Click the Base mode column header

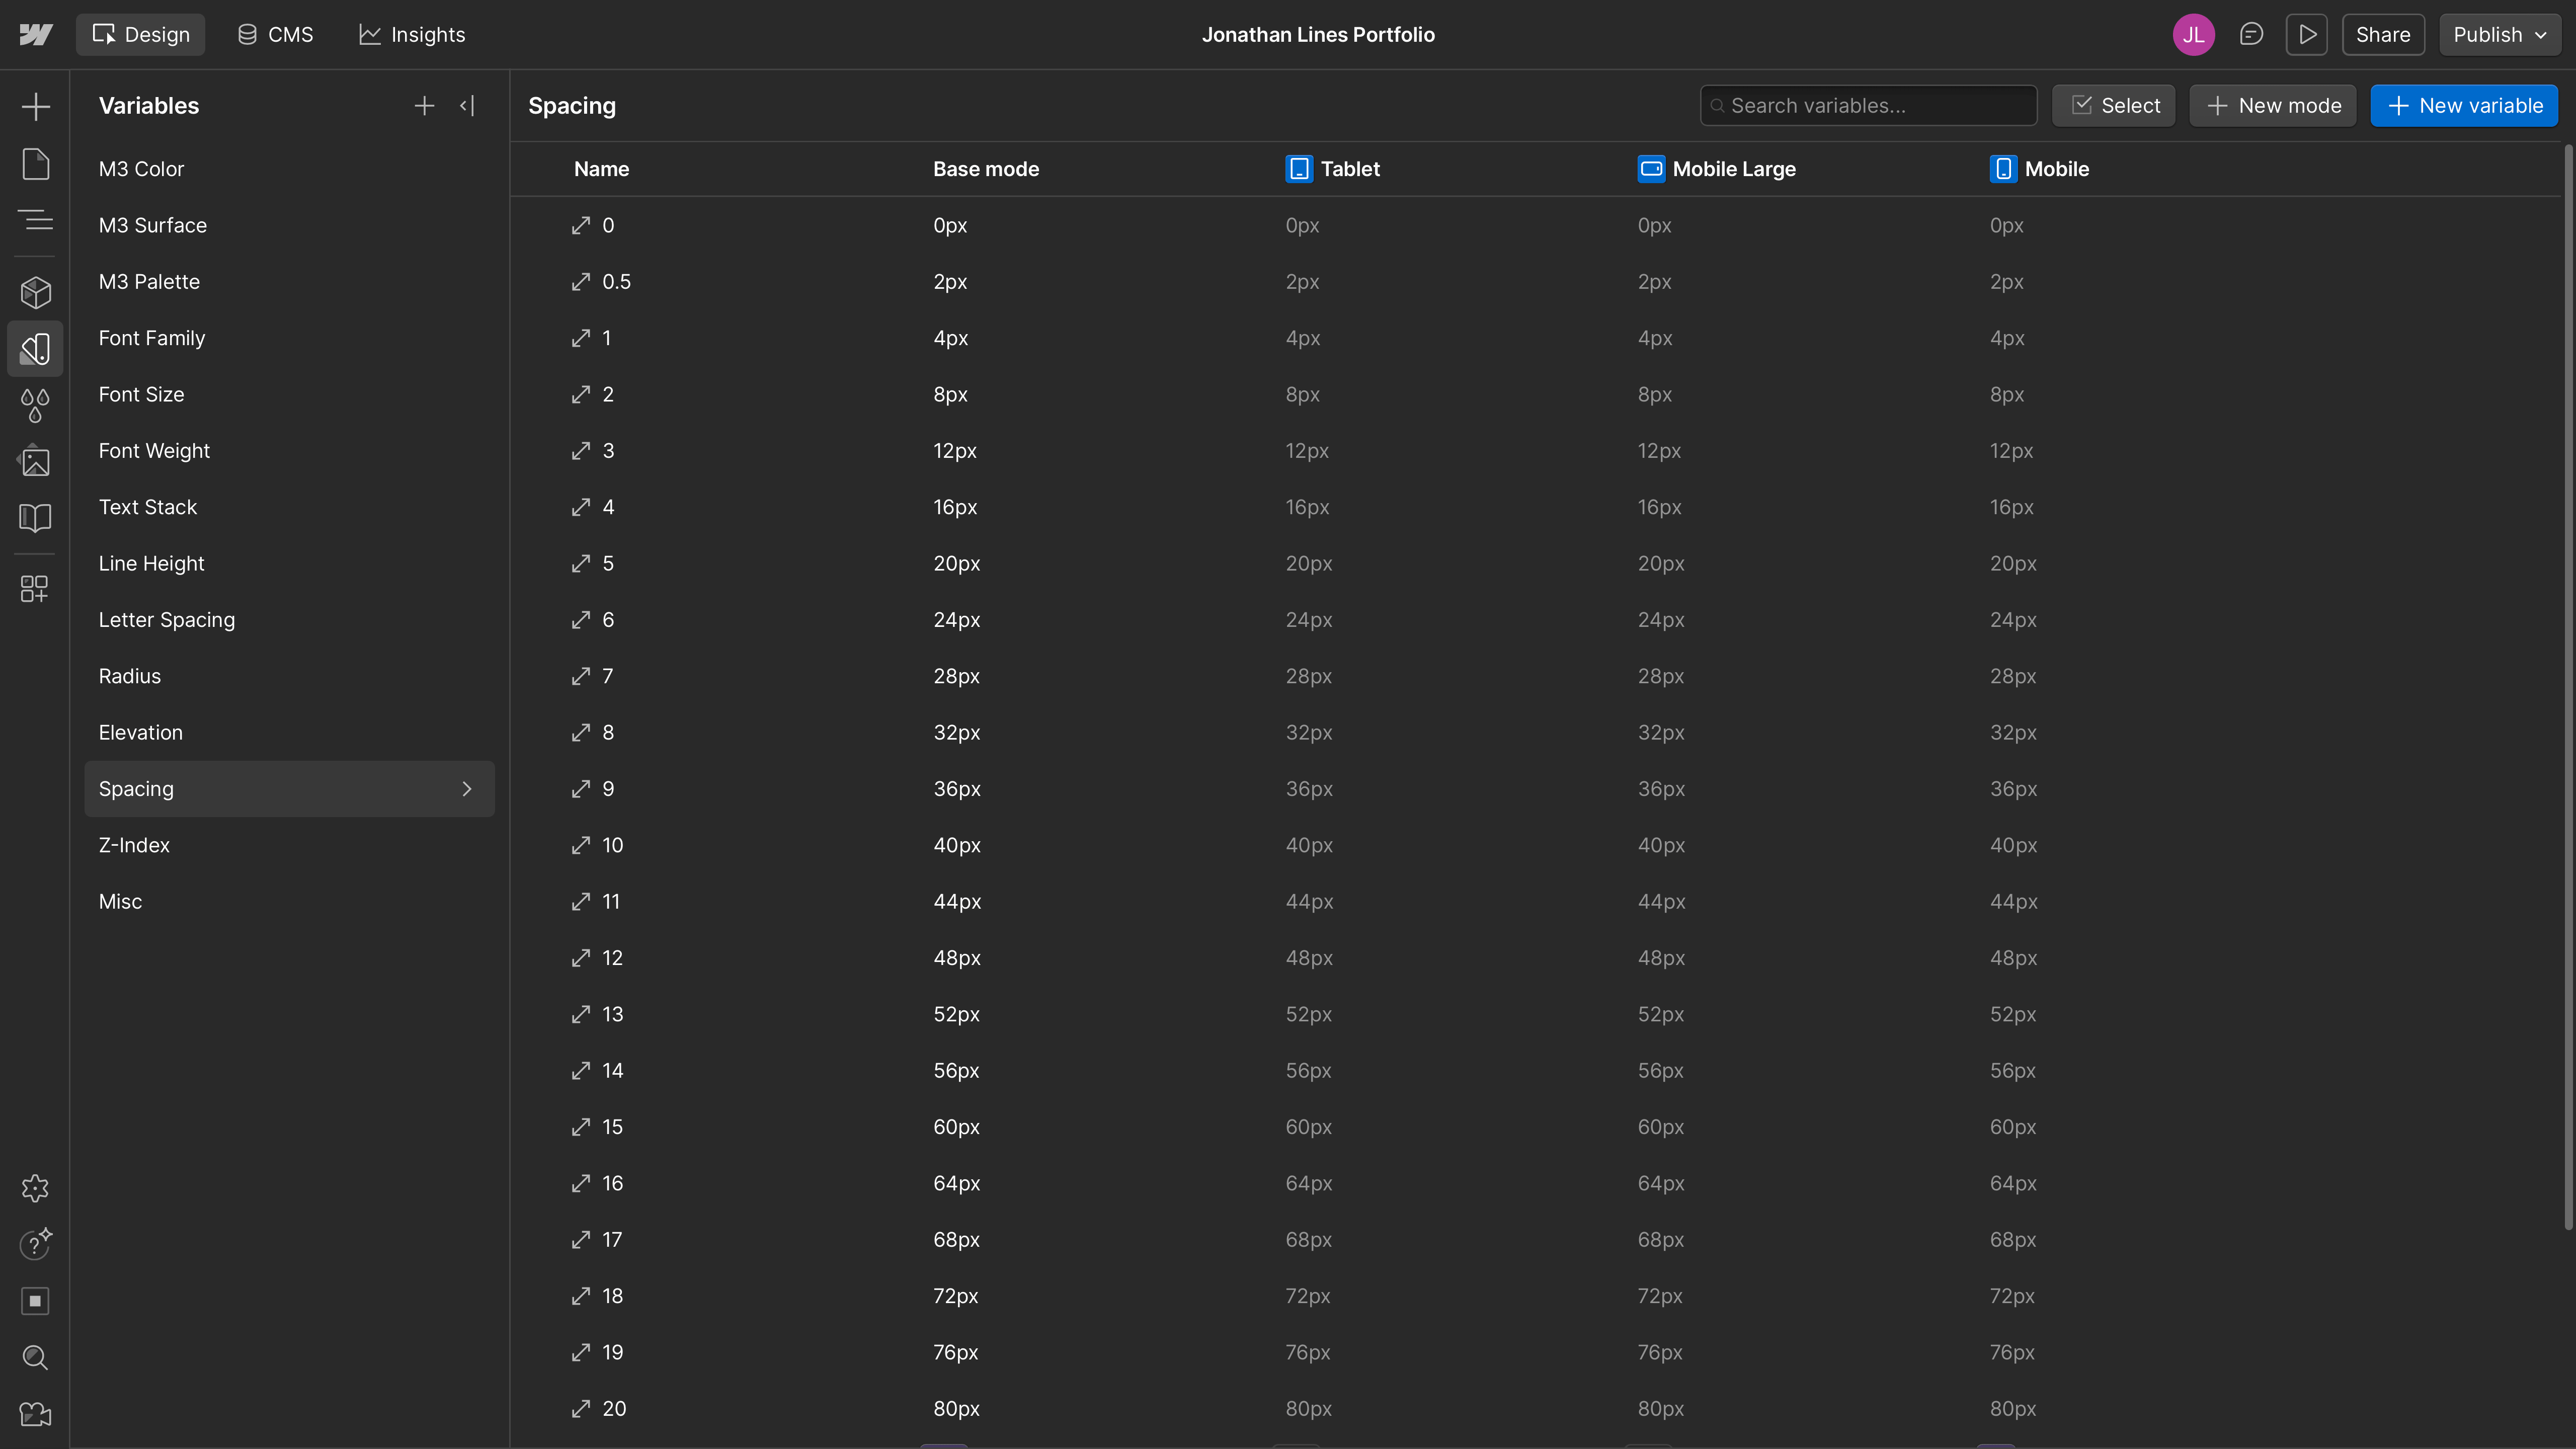click(x=986, y=169)
